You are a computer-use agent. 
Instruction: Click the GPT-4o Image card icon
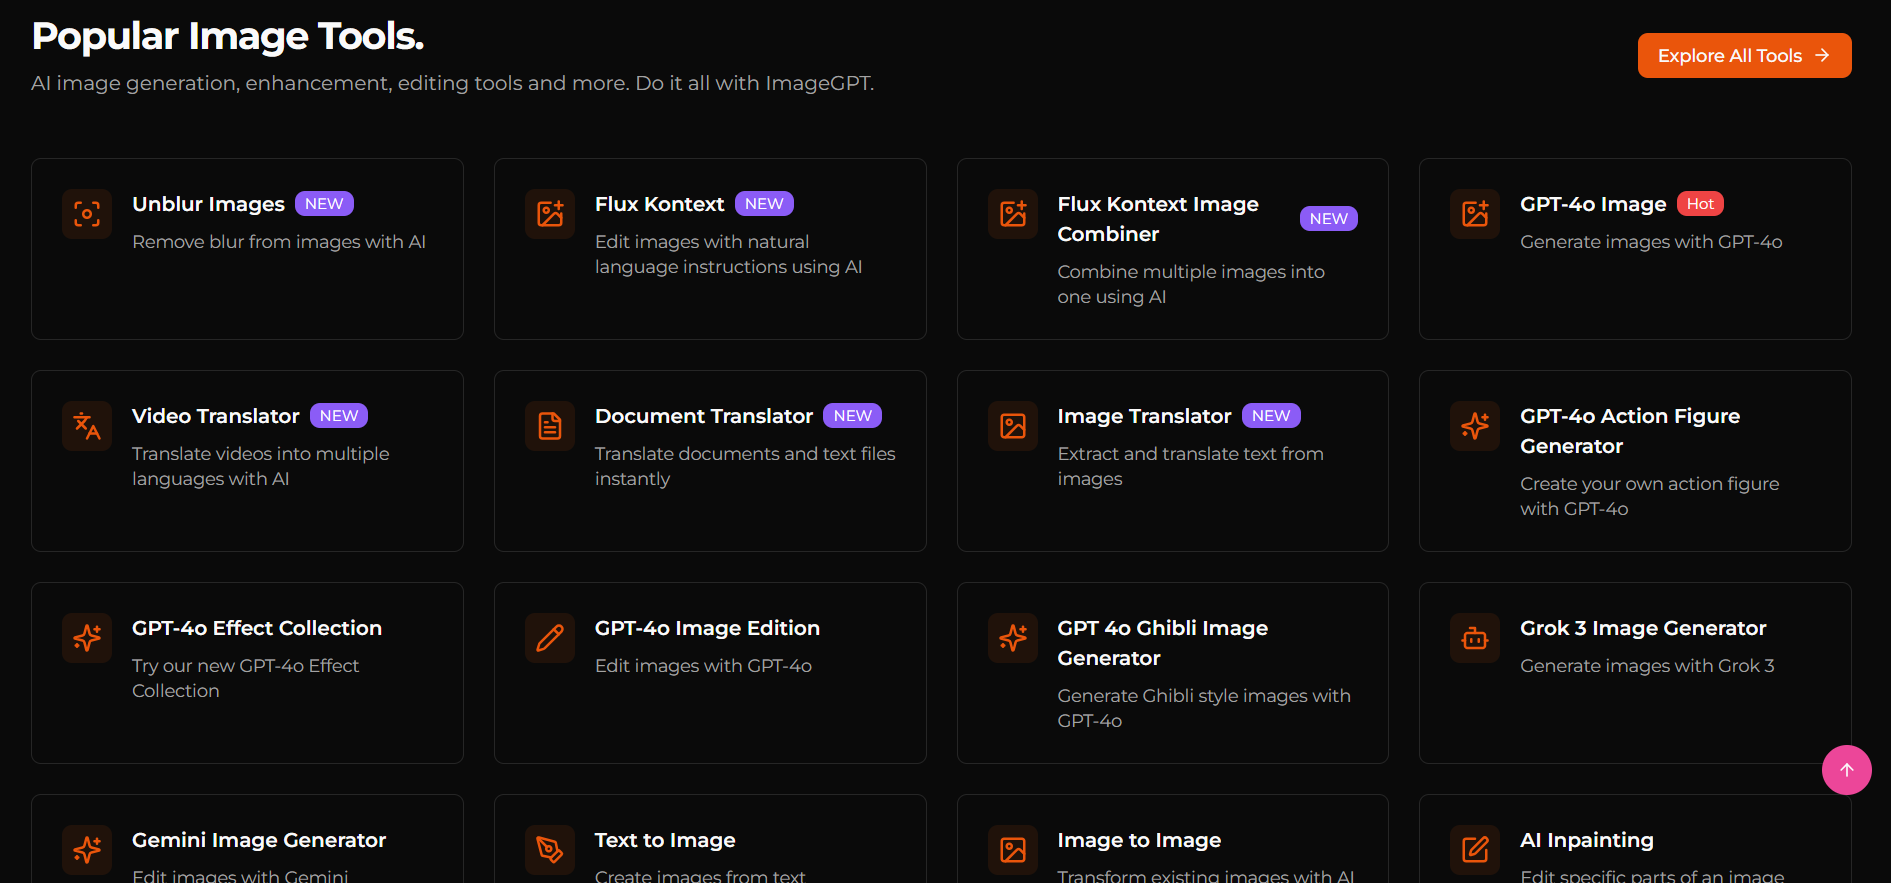1475,214
